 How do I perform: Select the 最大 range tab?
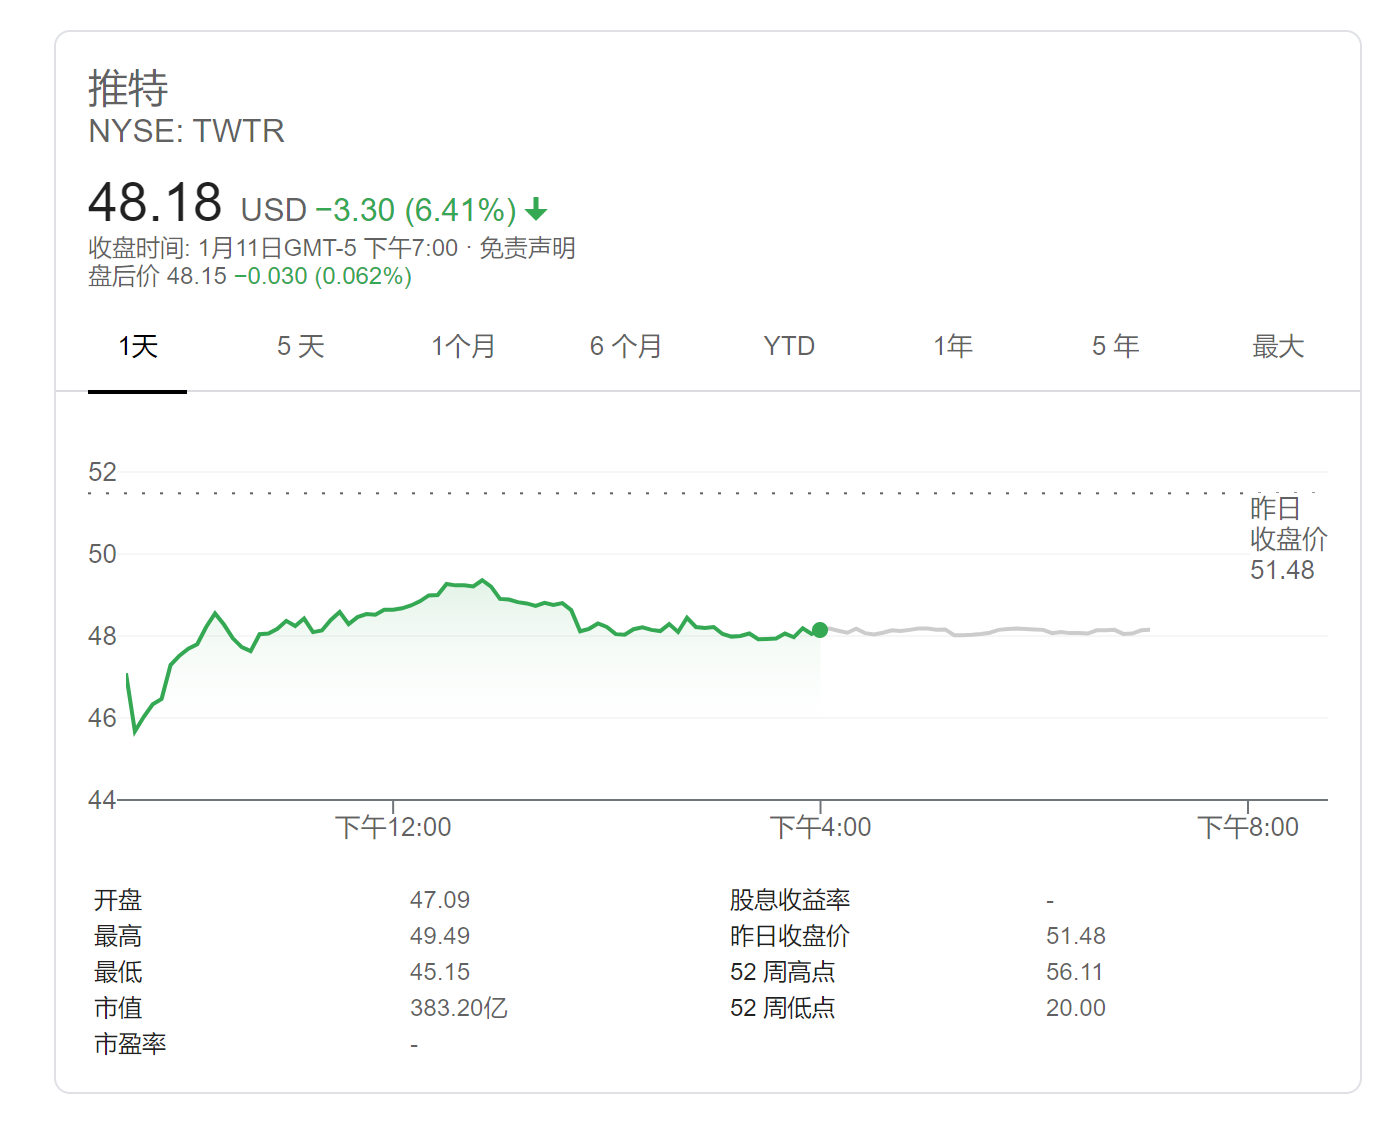coord(1278,347)
